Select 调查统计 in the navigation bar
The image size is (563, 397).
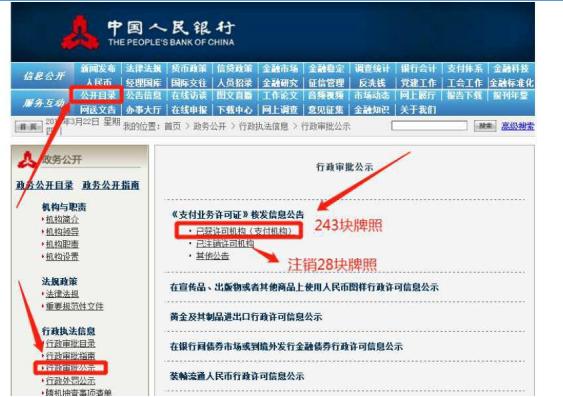[x=372, y=69]
